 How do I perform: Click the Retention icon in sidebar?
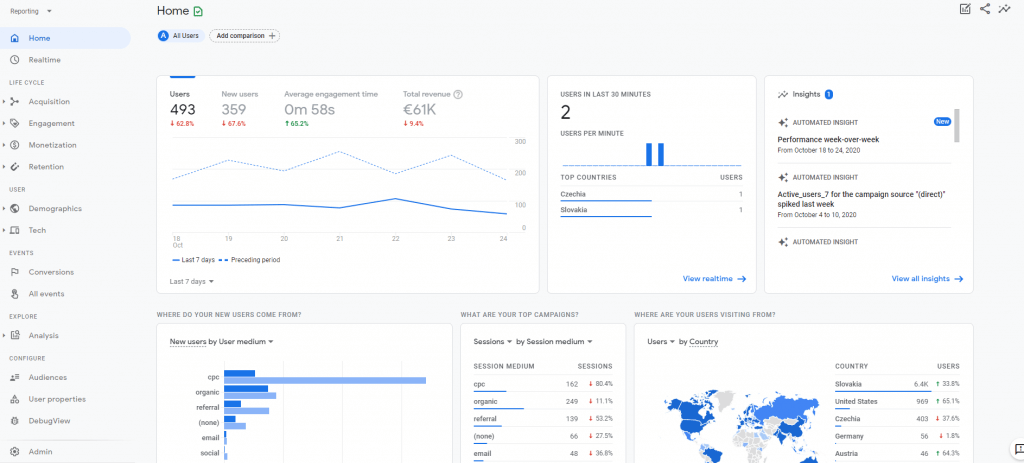[14, 167]
